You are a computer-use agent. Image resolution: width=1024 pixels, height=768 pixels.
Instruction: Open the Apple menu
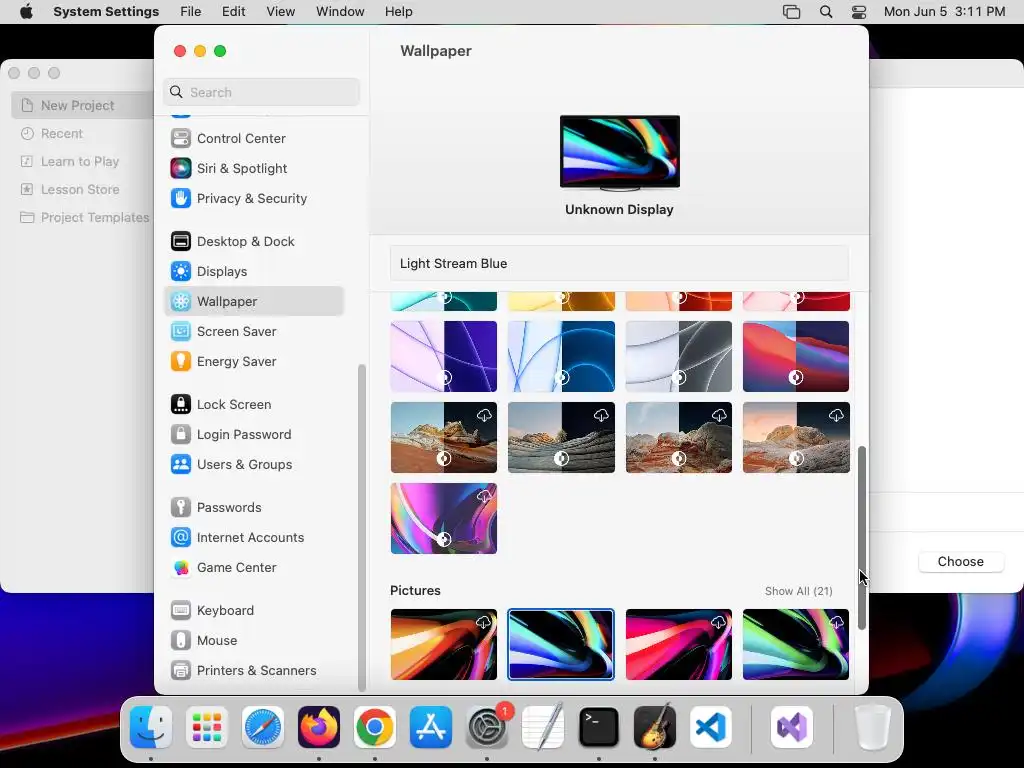[26, 12]
